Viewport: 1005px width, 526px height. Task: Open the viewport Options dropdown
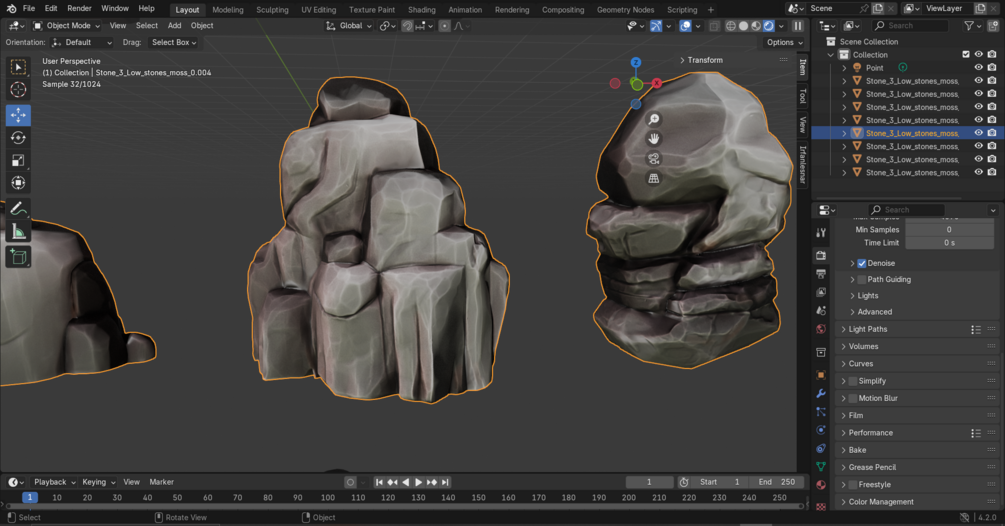pyautogui.click(x=785, y=43)
